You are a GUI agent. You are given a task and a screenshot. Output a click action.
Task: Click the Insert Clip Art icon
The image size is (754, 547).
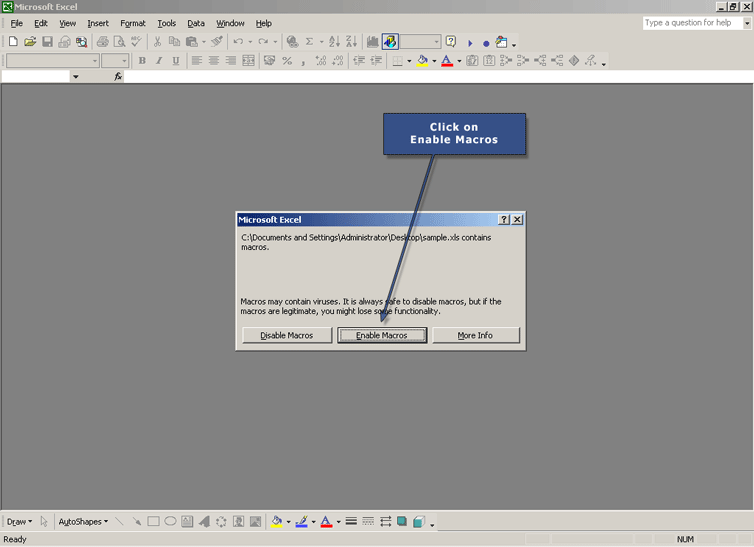pos(239,522)
